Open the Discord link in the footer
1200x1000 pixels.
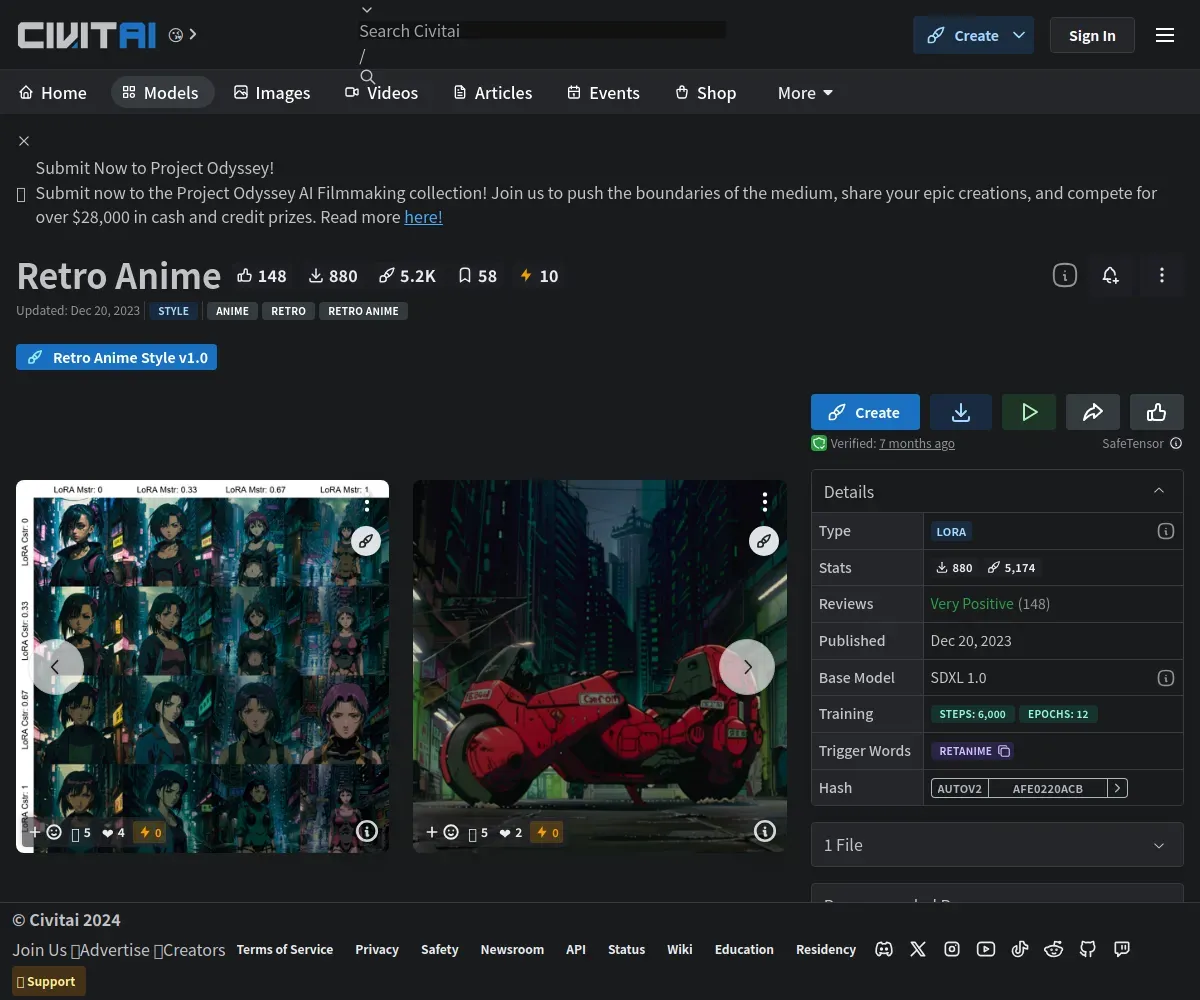pos(884,949)
